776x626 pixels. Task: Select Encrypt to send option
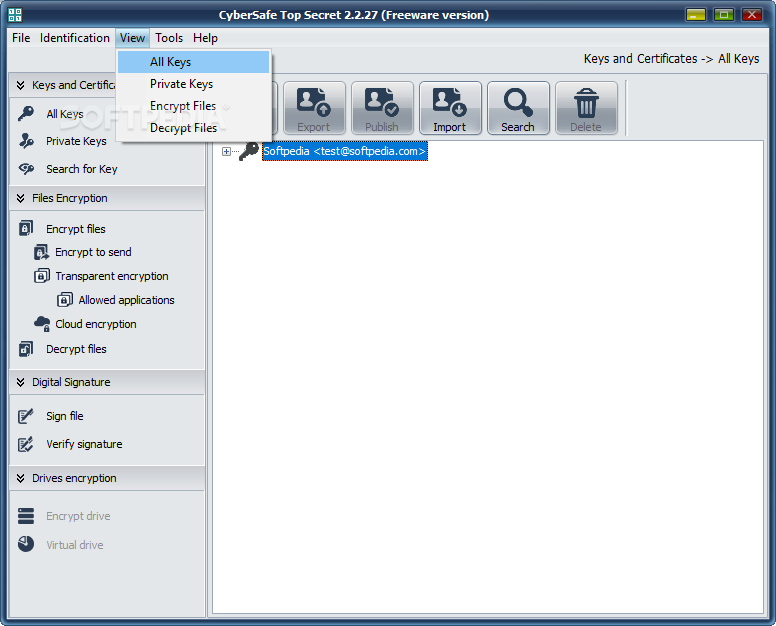(93, 252)
